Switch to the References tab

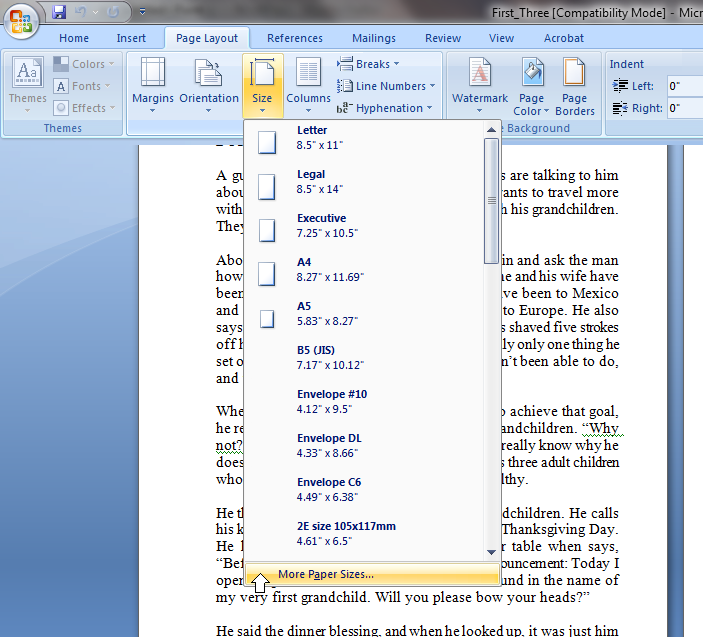click(x=294, y=38)
